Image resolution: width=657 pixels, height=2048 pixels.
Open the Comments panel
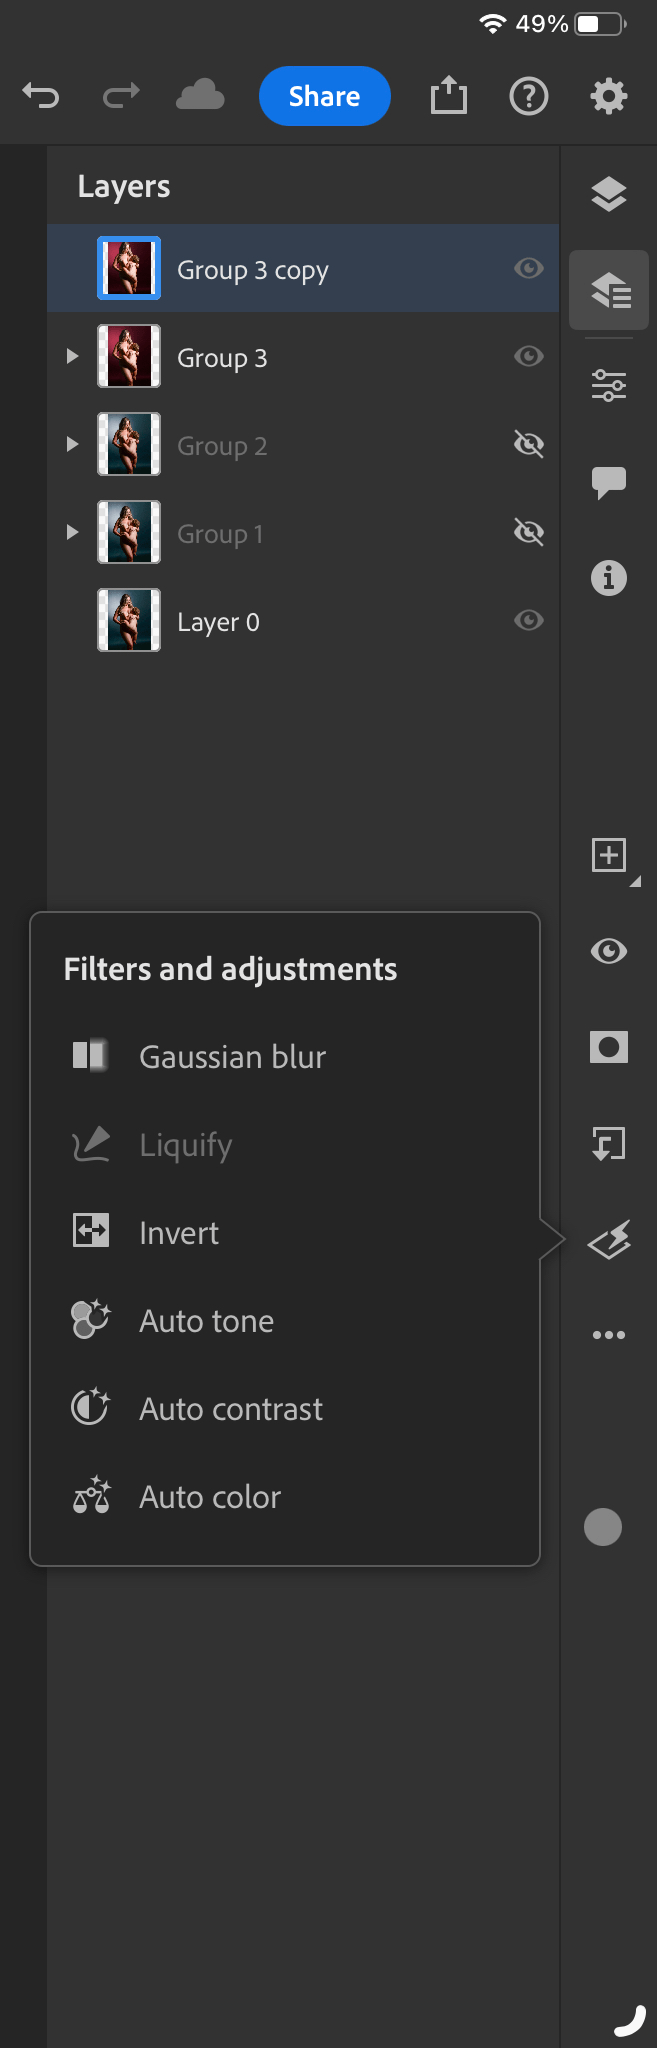point(609,484)
